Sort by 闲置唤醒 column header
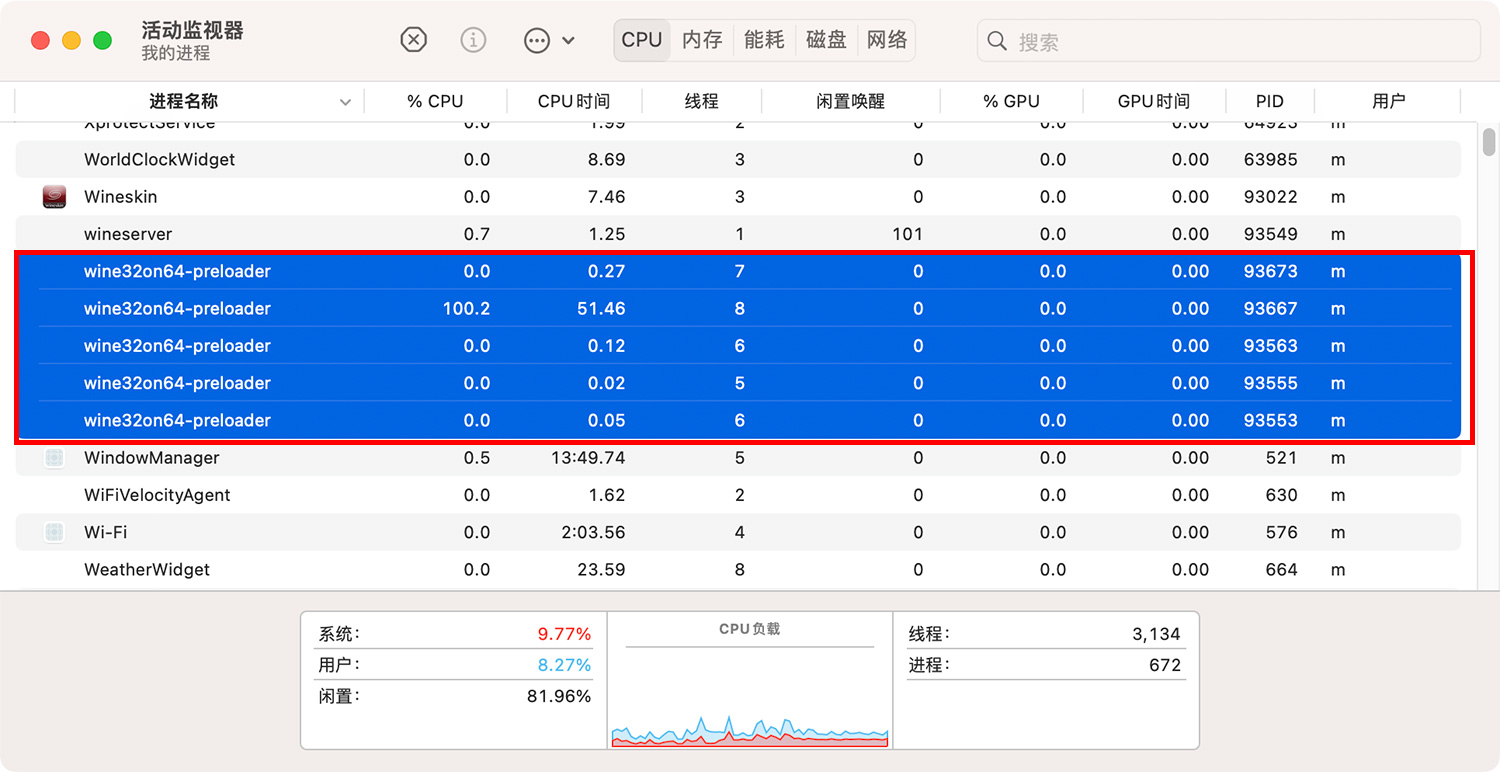Screen dimensions: 1500x772 tap(851, 101)
